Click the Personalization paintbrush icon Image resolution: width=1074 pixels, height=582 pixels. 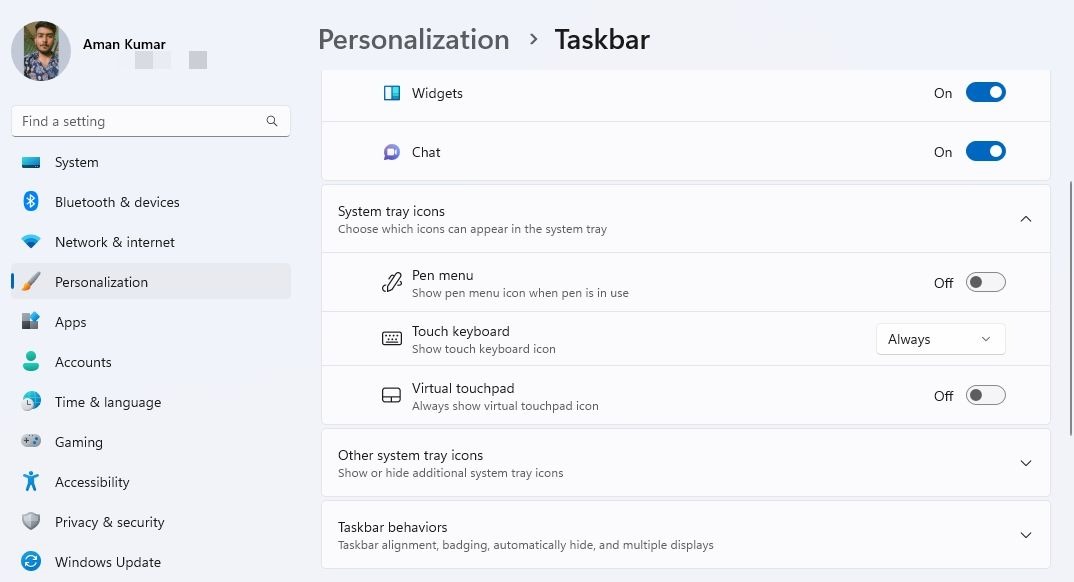point(31,281)
